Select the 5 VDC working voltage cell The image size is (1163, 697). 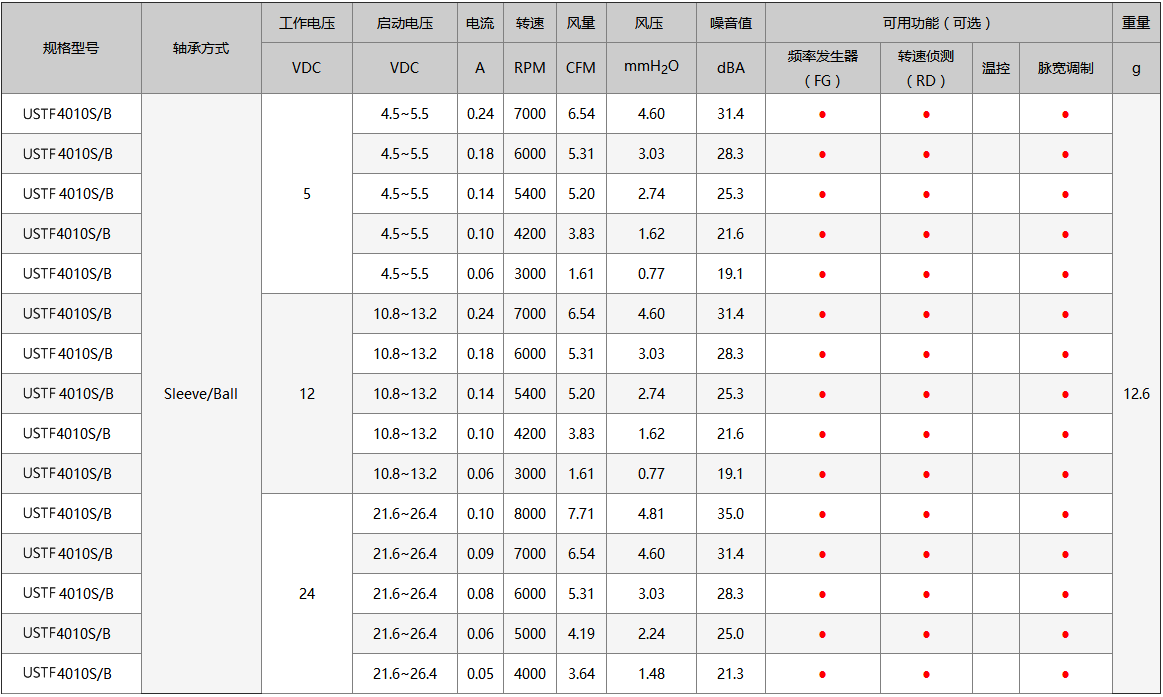[x=307, y=194]
